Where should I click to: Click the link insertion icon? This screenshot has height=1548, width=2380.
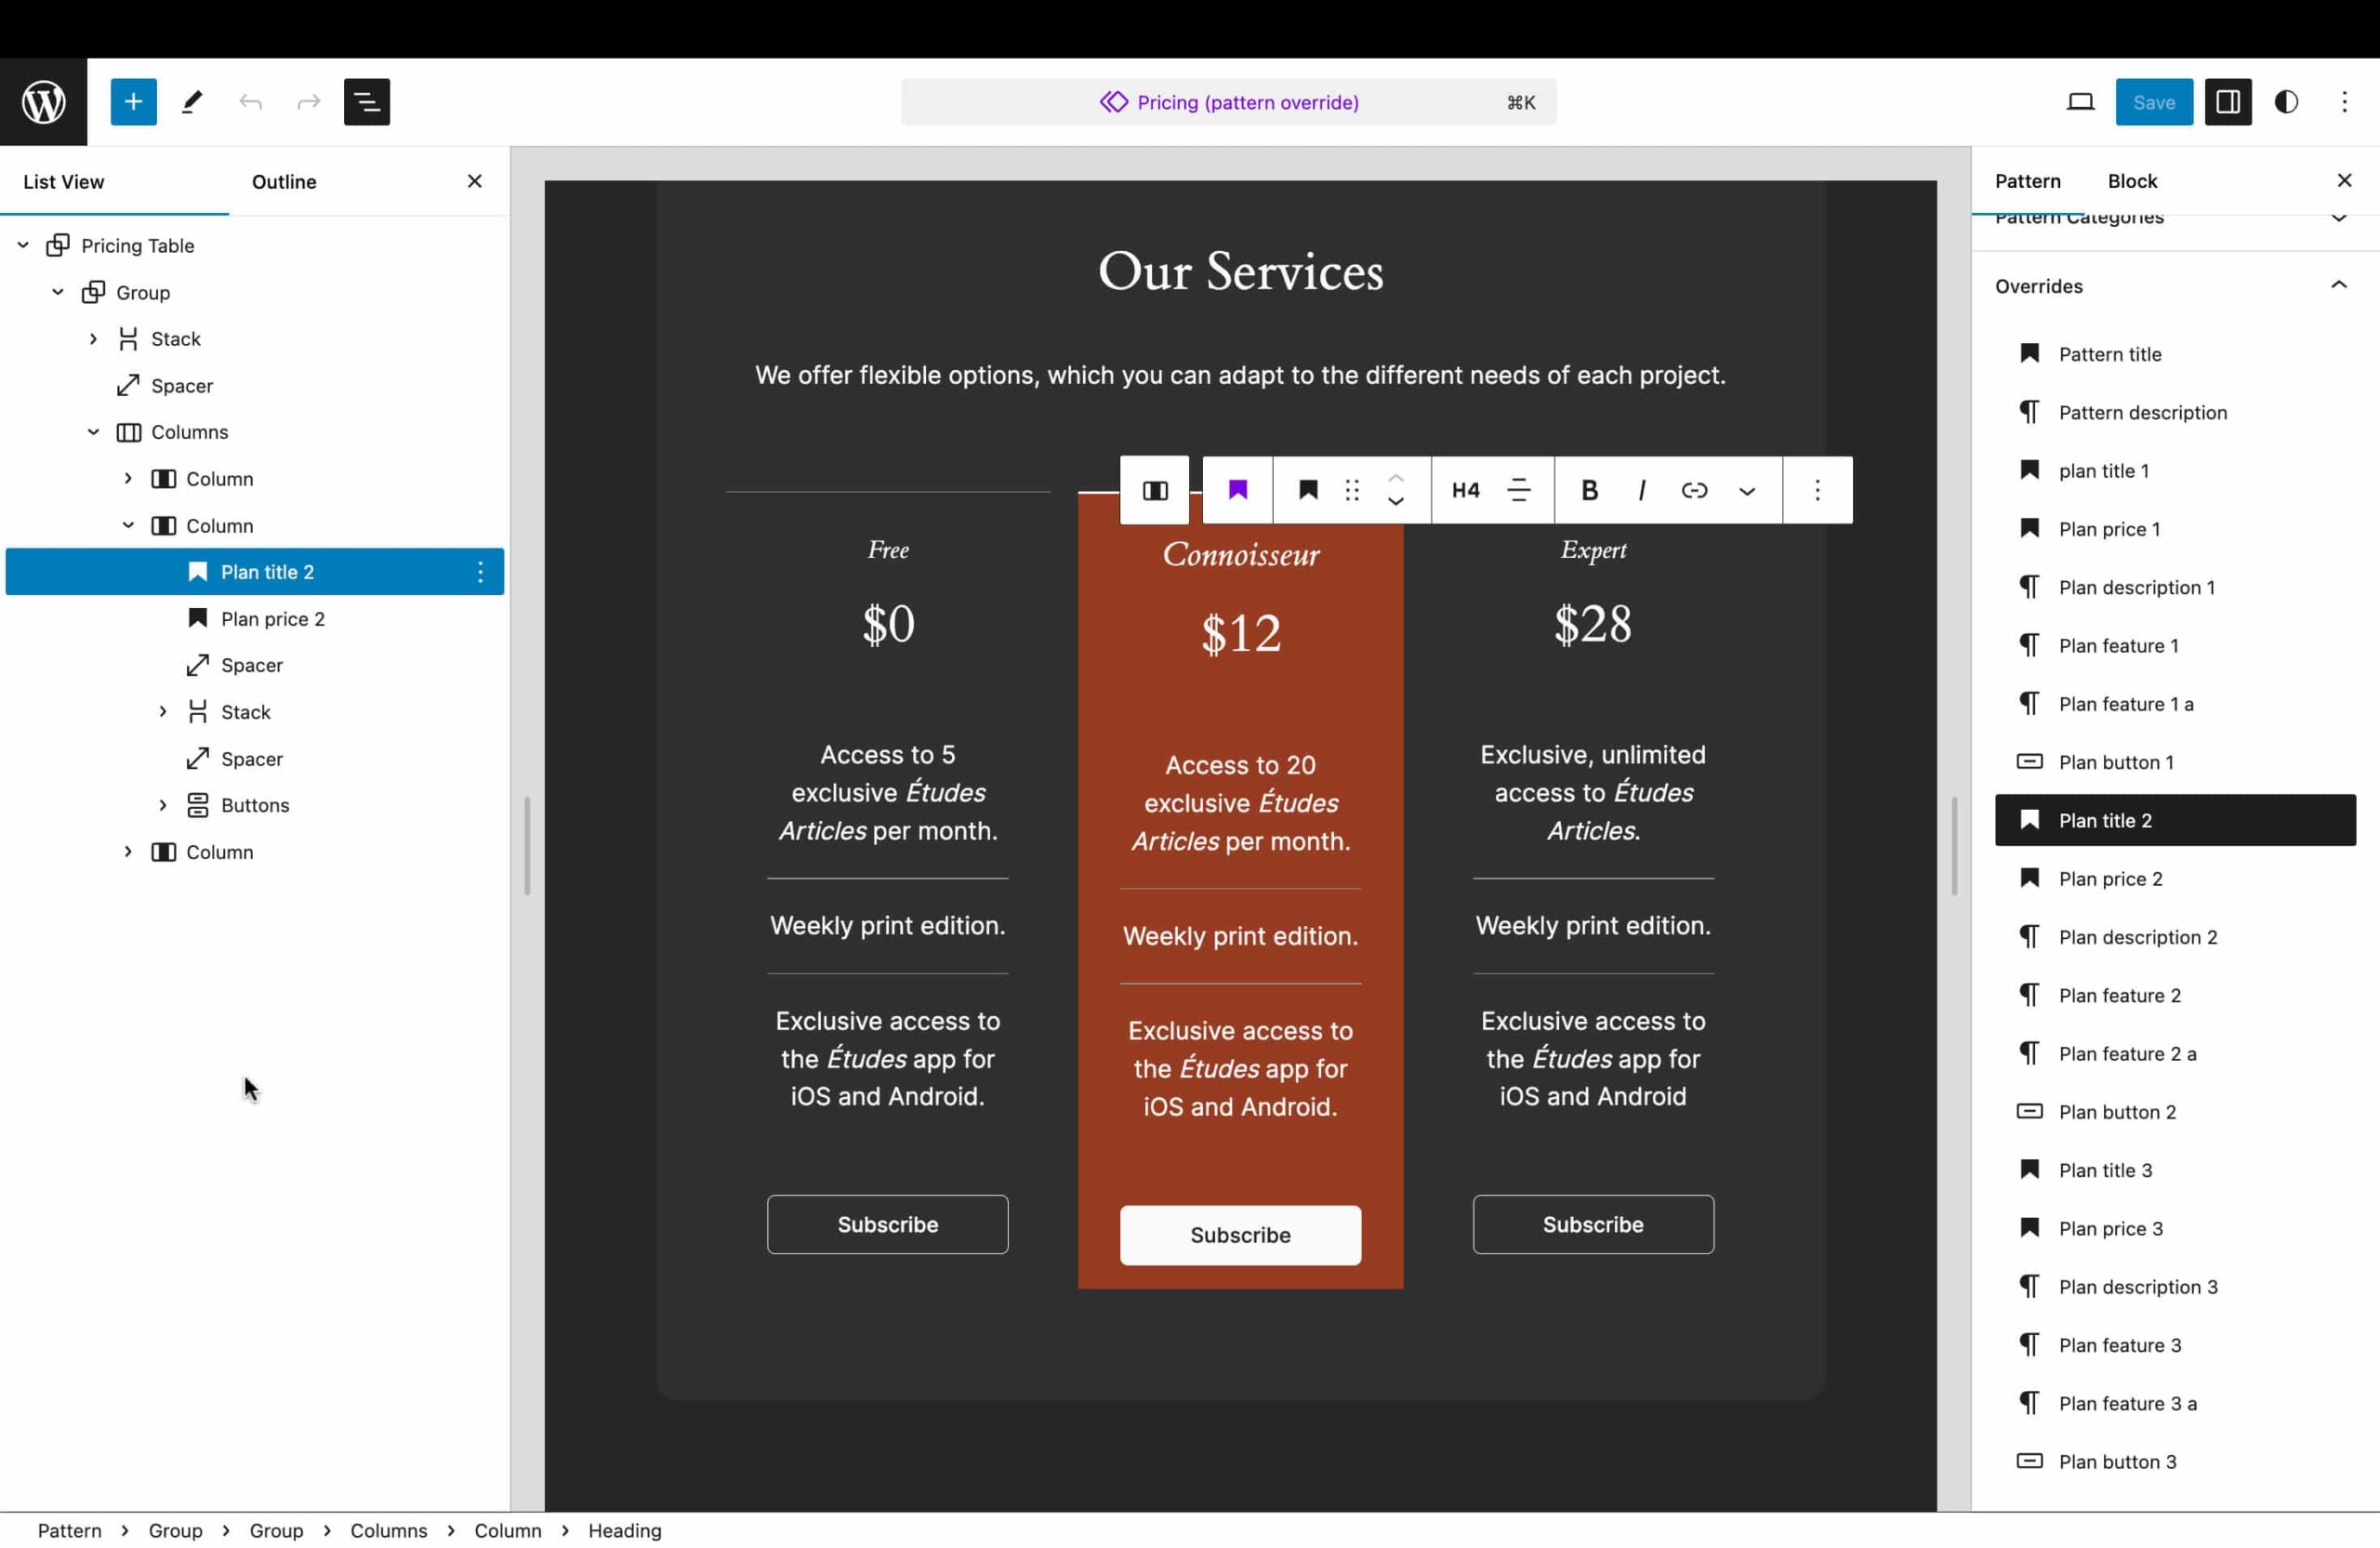click(1695, 489)
